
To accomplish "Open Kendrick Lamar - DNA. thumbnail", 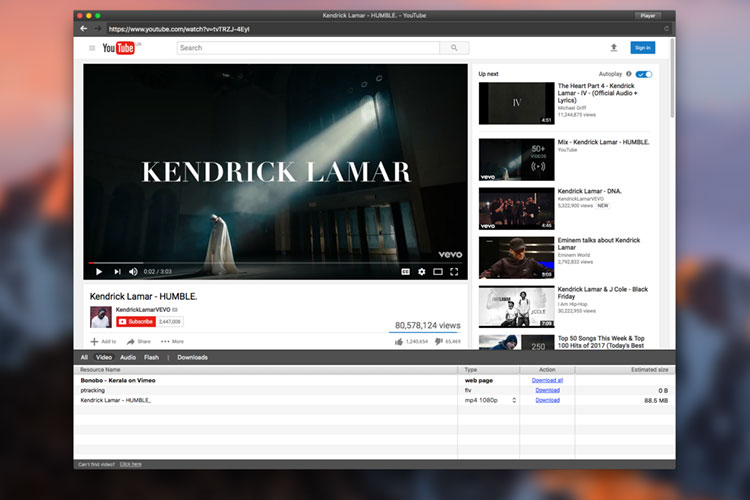I will [x=517, y=209].
